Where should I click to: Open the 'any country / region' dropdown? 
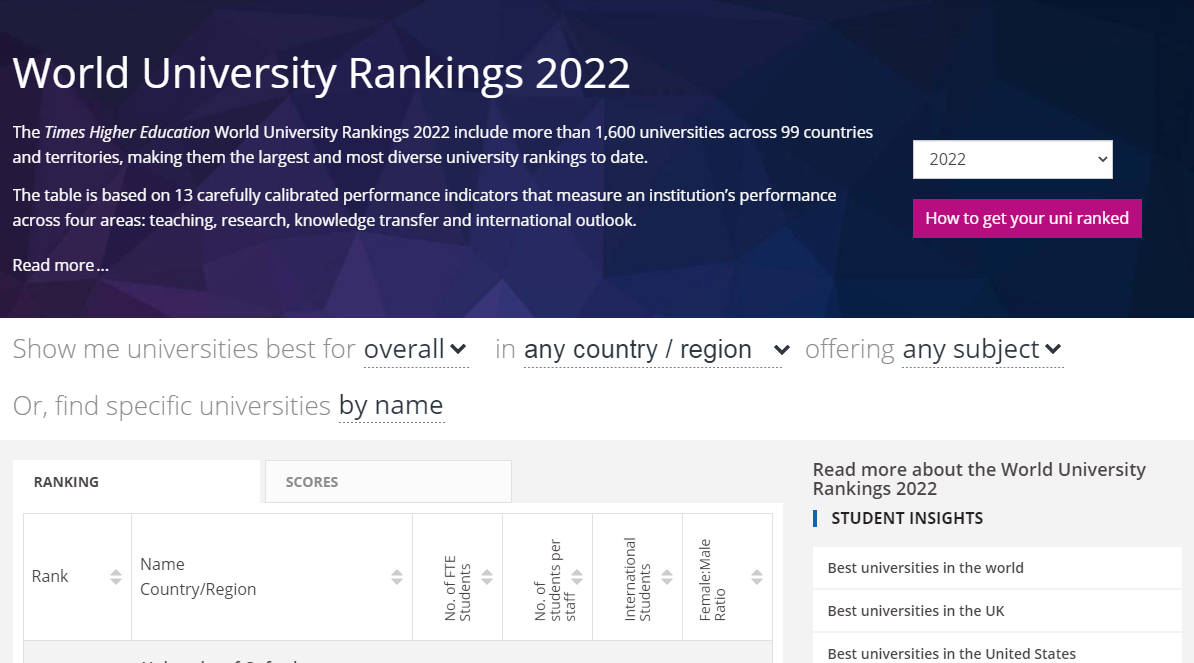point(657,349)
